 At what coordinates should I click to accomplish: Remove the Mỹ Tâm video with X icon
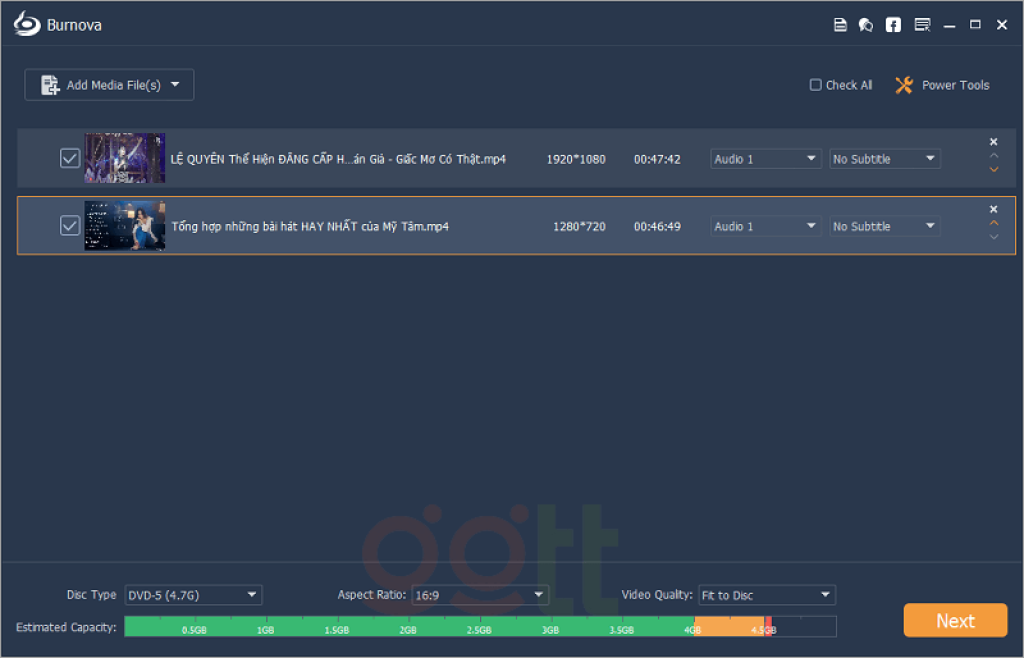993,209
